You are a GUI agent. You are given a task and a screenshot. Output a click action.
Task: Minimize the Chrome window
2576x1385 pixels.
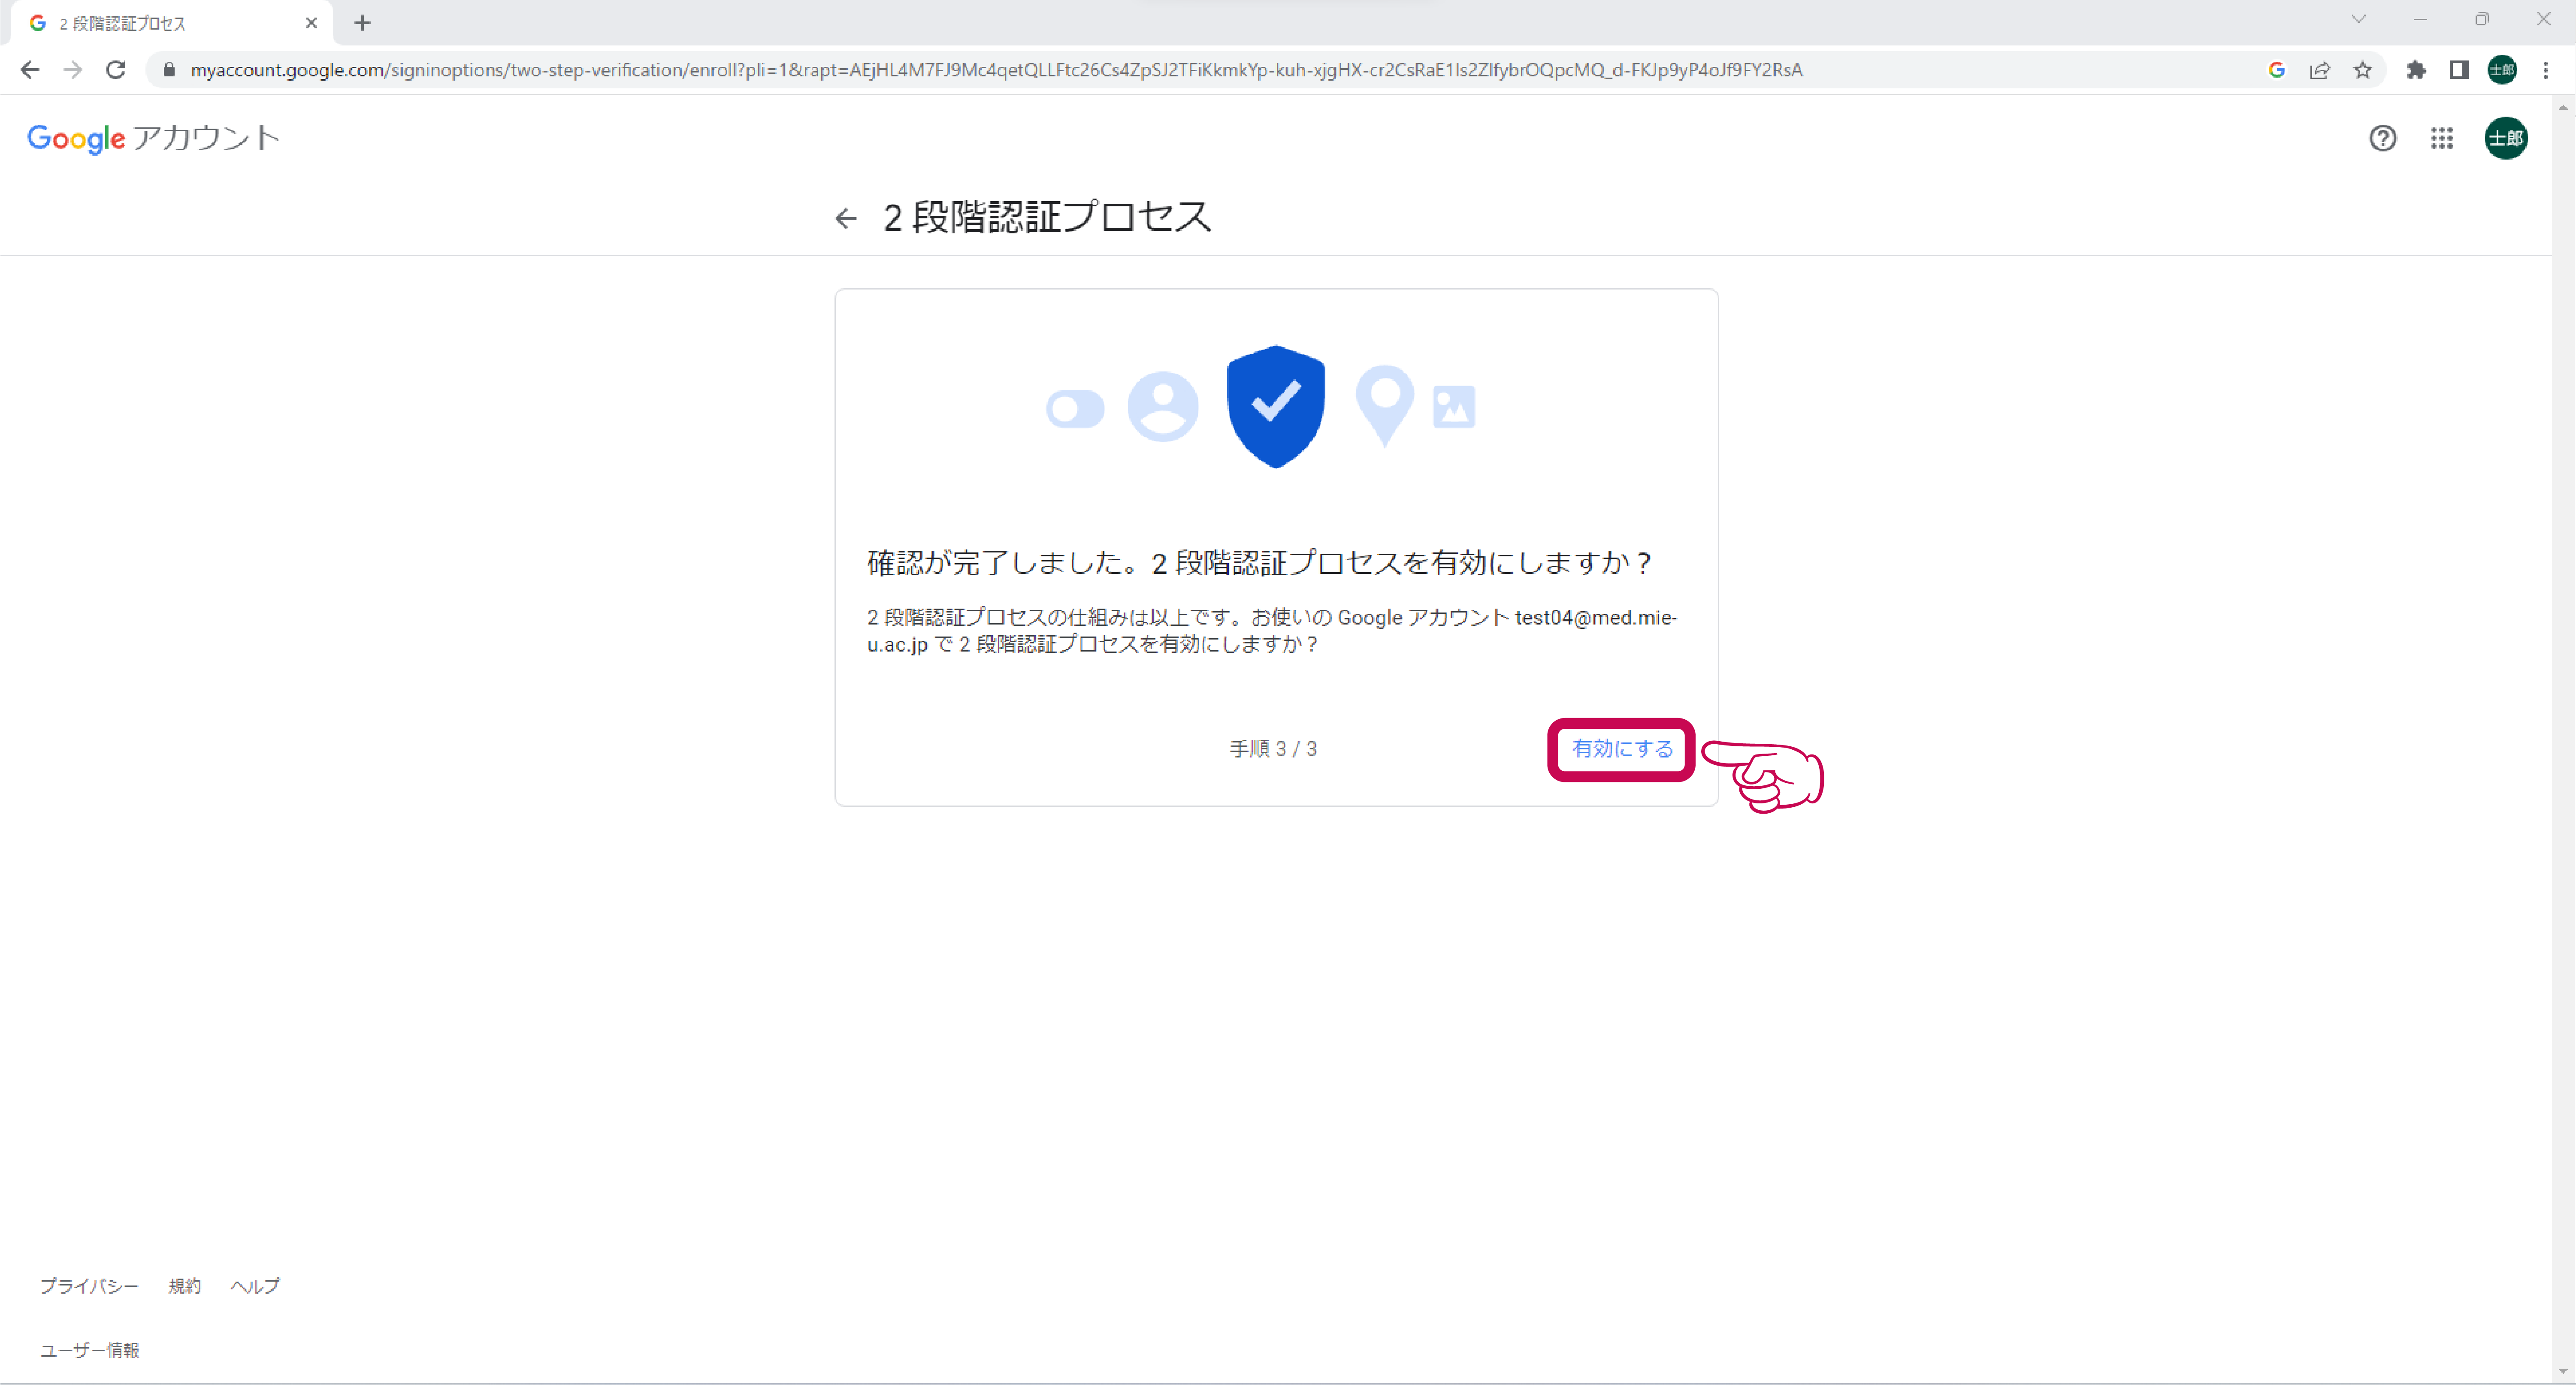(2420, 19)
